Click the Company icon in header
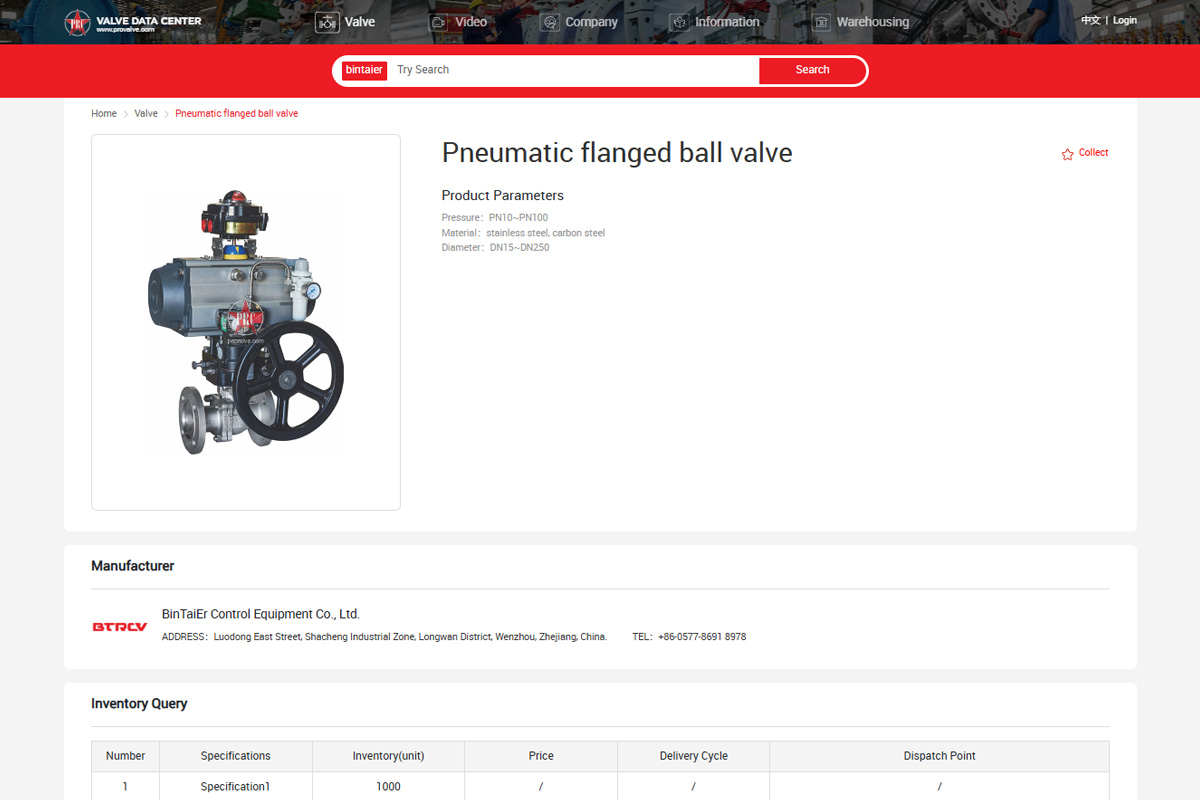 [549, 22]
